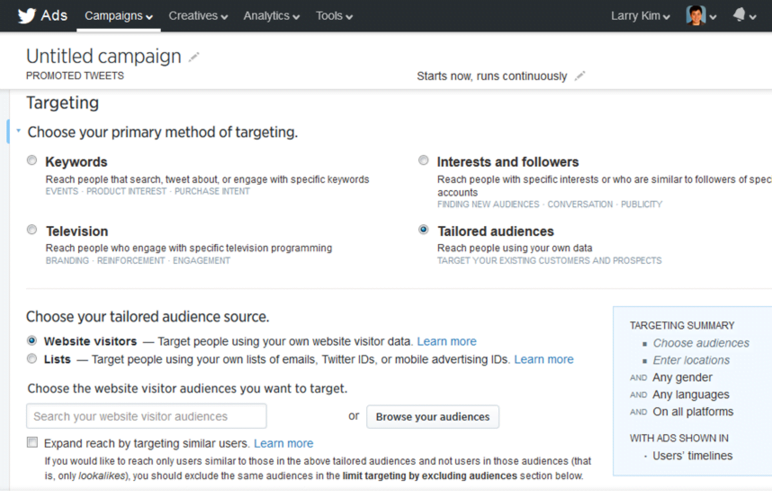This screenshot has height=498, width=772.
Task: Select the Interests and followers radio button
Action: 423,161
